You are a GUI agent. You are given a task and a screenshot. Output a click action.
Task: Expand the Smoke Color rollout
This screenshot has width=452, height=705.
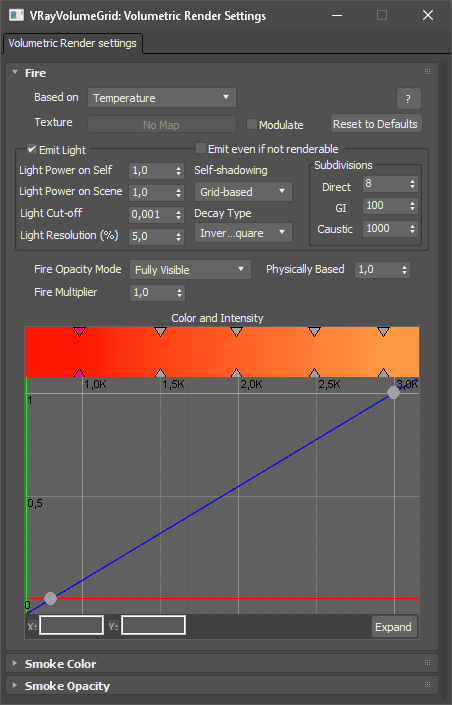click(15, 663)
